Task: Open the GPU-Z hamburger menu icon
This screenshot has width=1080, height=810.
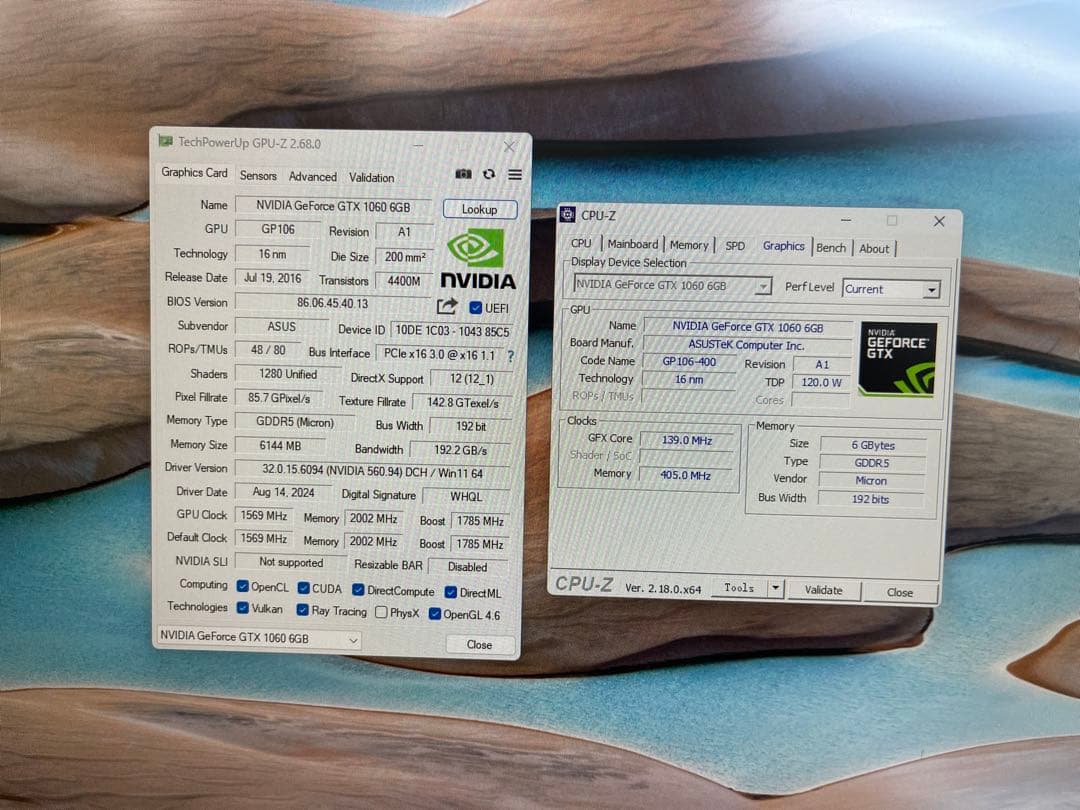Action: pyautogui.click(x=514, y=174)
